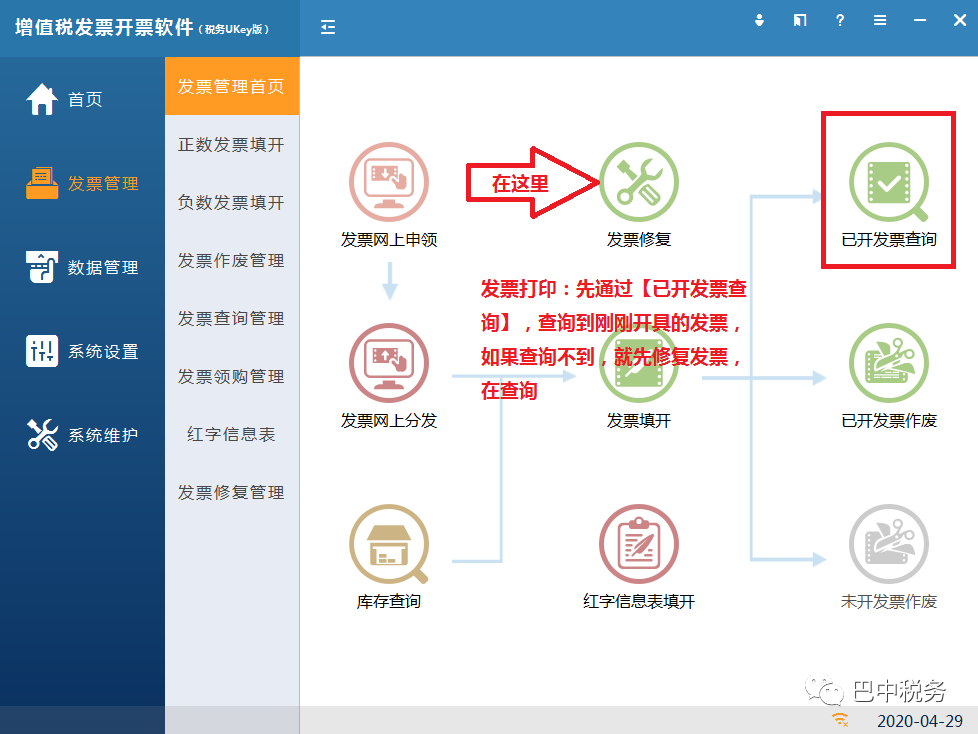Viewport: 978px width, 734px height.
Task: Click the 系统设置 sliders icon
Action: coord(42,350)
